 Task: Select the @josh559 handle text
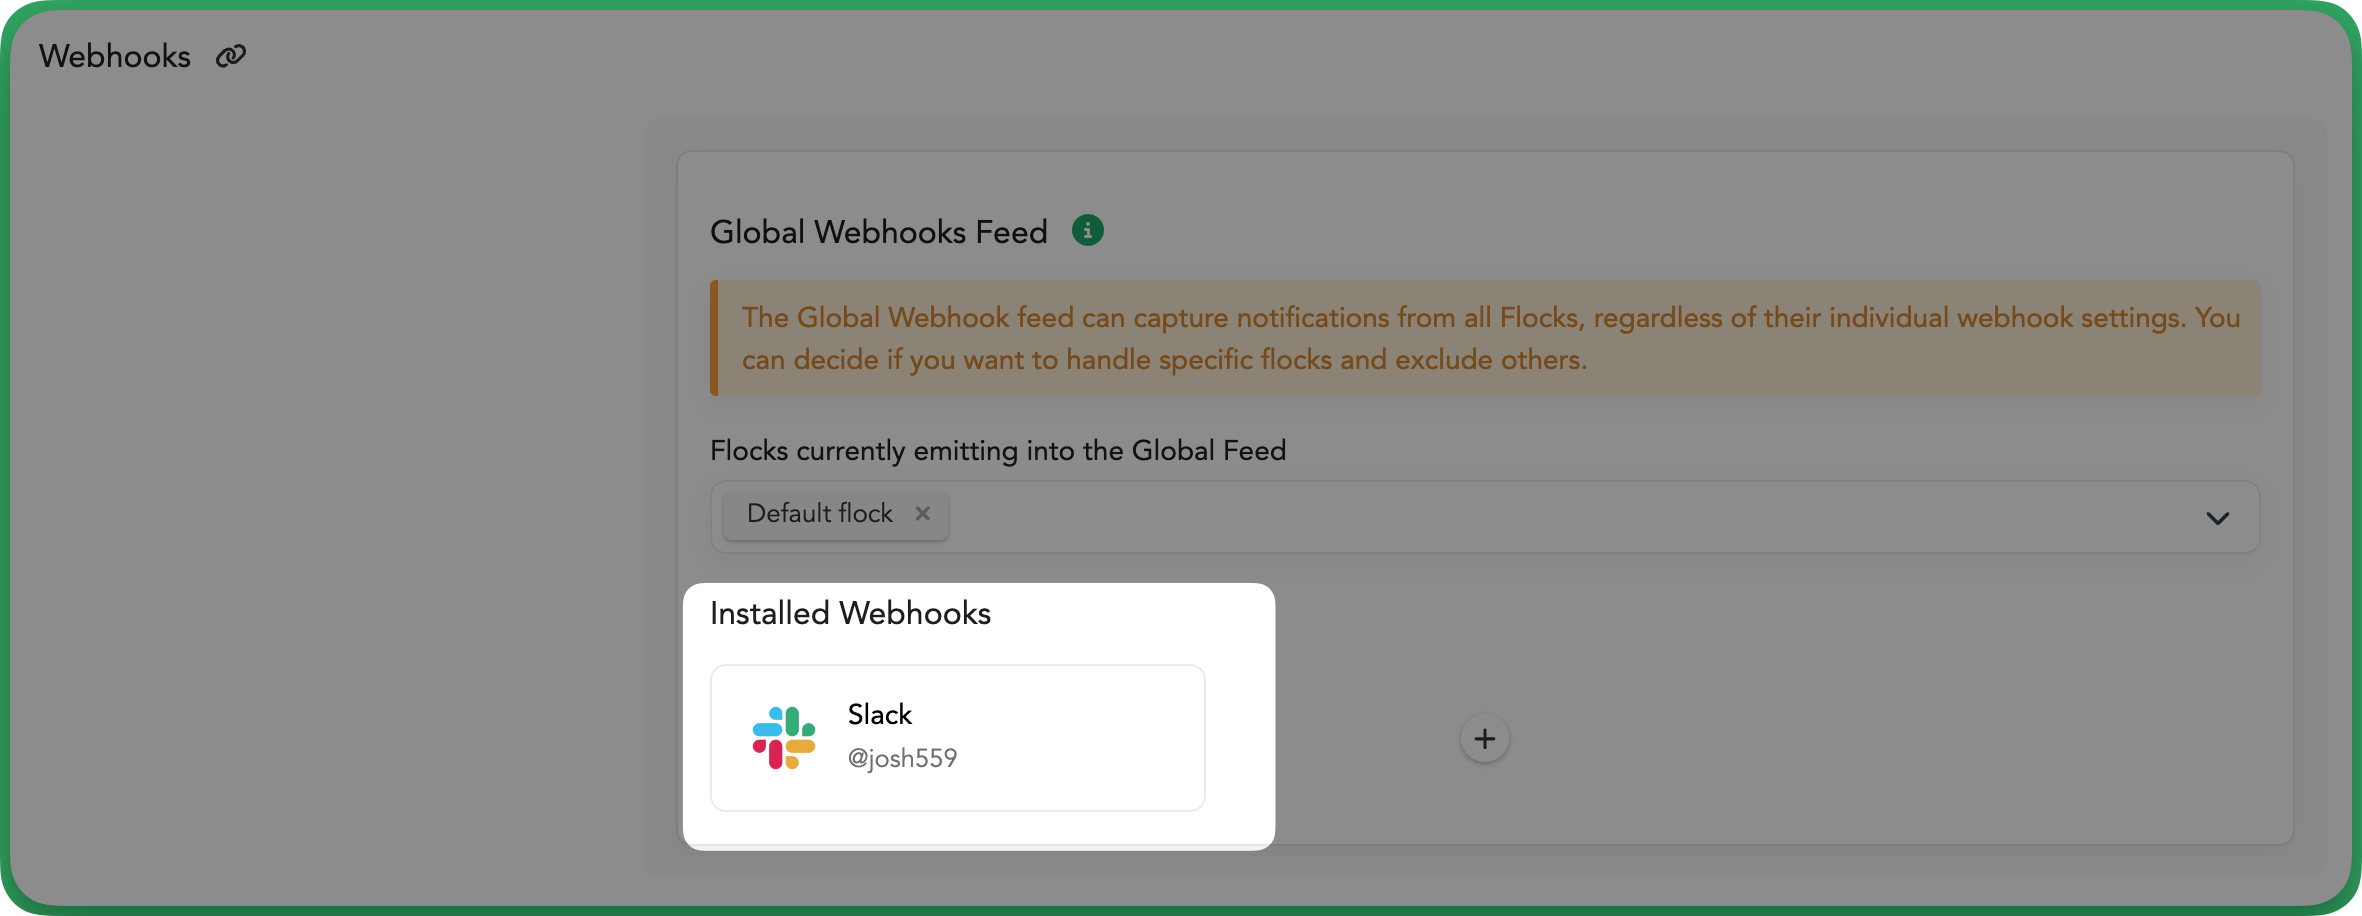pyautogui.click(x=902, y=758)
